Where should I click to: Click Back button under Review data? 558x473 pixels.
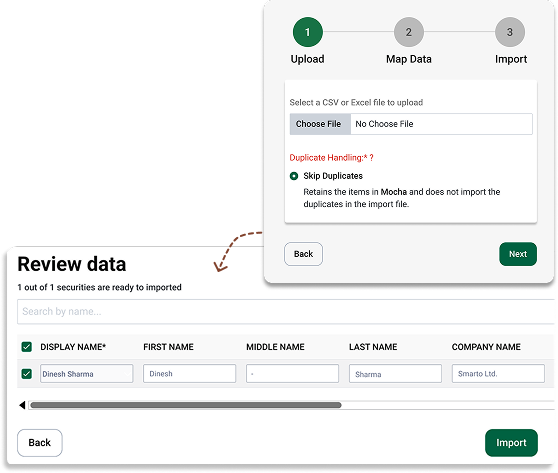coord(40,443)
